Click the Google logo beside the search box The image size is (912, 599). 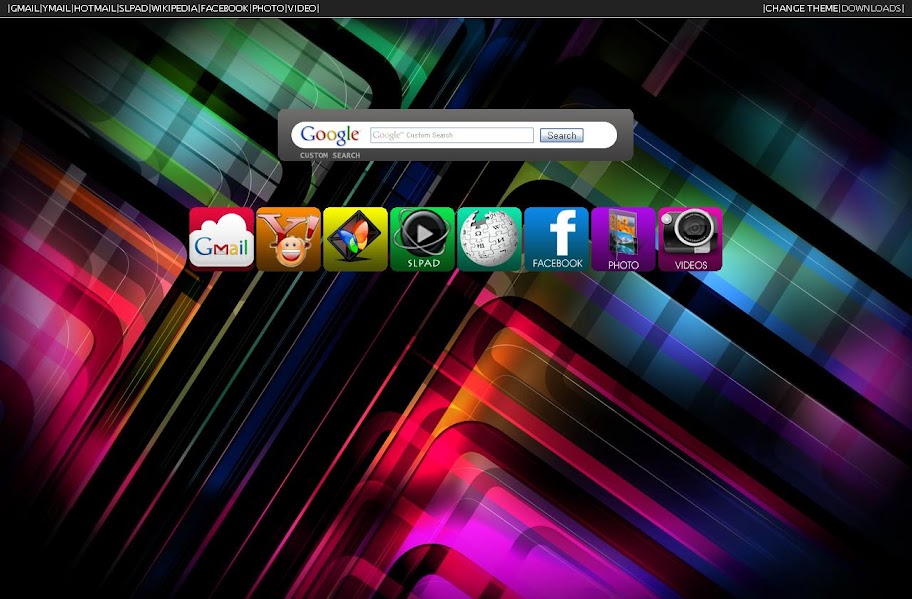click(330, 135)
